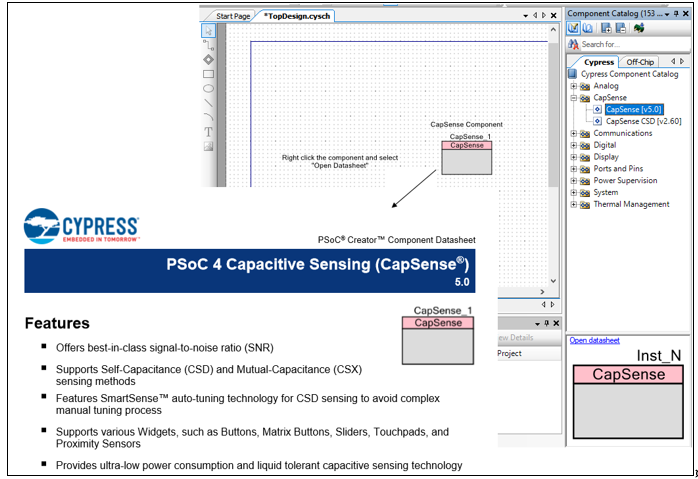The height and width of the screenshot is (479, 698).
Task: Click the green chip update components icon
Action: coord(639,28)
